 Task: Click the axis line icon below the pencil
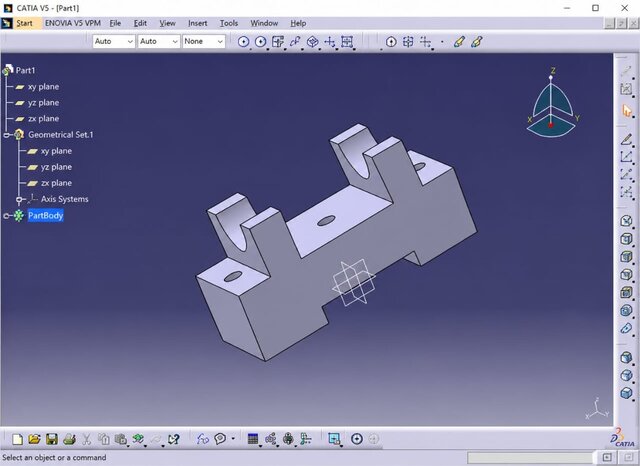(x=627, y=157)
